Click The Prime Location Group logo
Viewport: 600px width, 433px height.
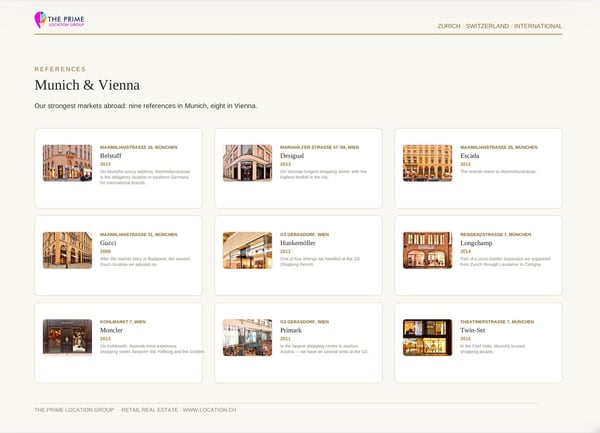pyautogui.click(x=59, y=20)
